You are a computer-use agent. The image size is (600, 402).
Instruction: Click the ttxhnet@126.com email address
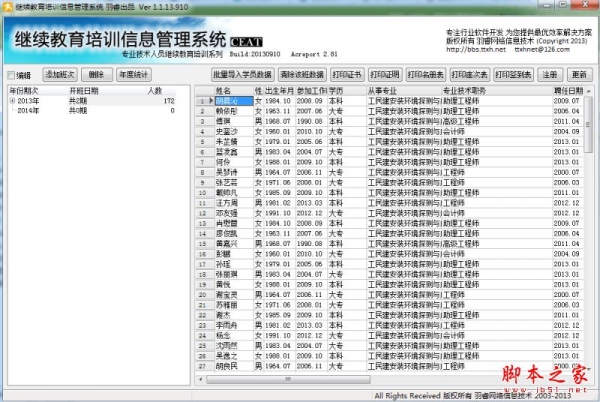542,49
